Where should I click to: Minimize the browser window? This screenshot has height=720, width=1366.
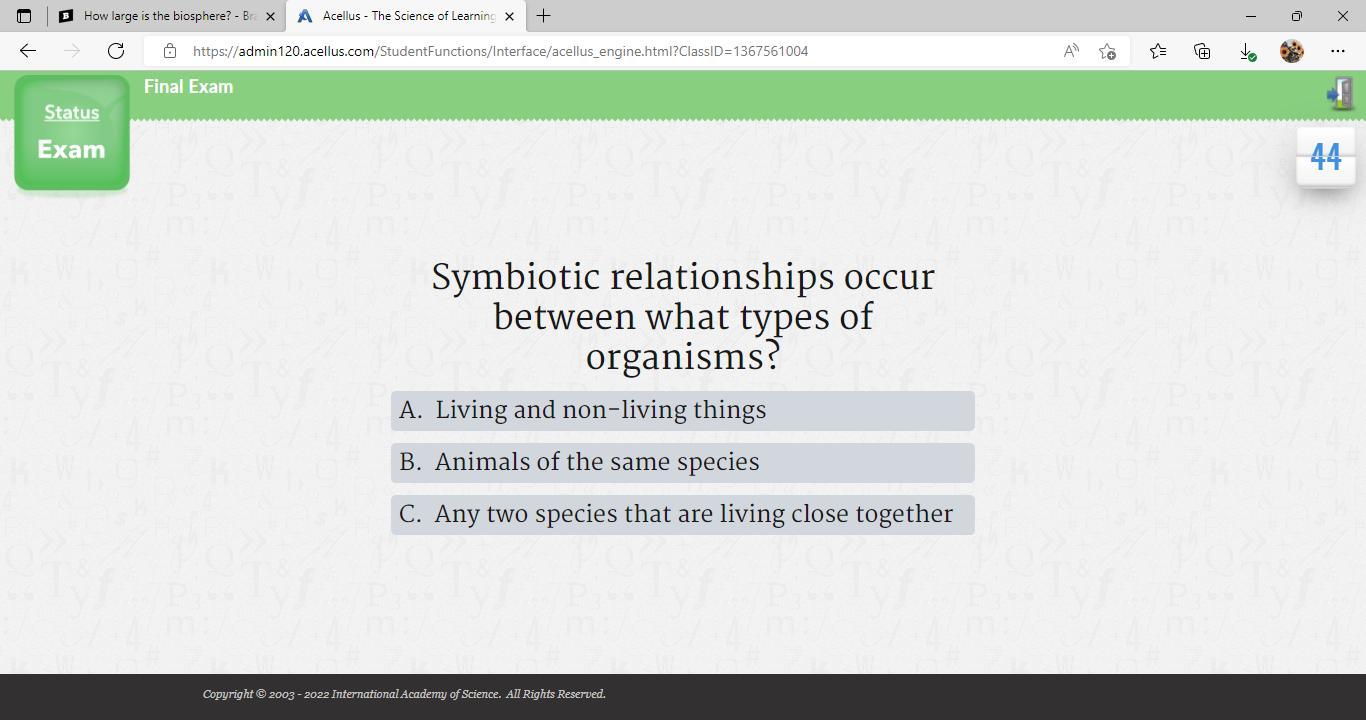click(x=1250, y=16)
